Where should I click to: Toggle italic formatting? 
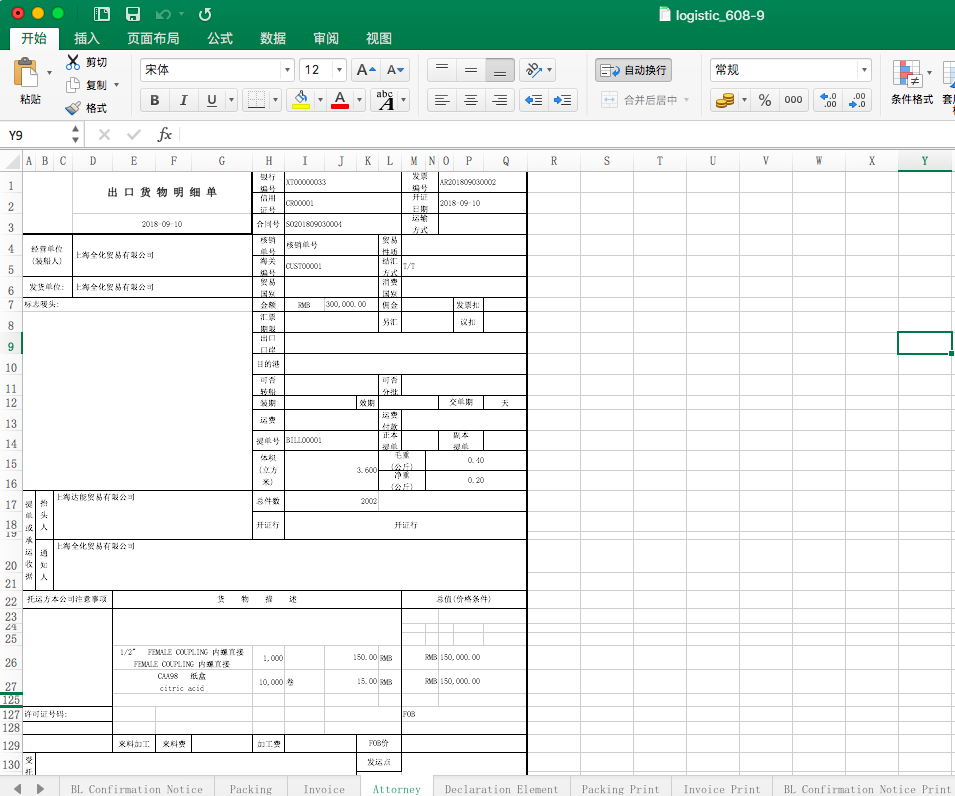183,100
